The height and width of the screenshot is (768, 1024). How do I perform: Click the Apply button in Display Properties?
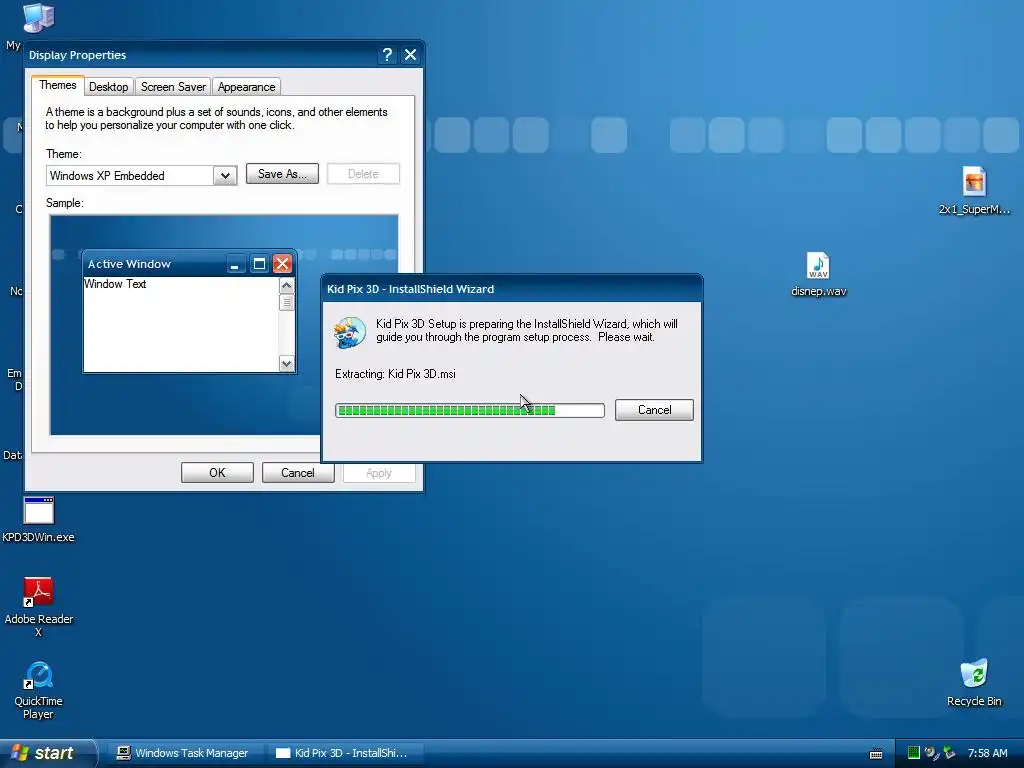(x=379, y=473)
